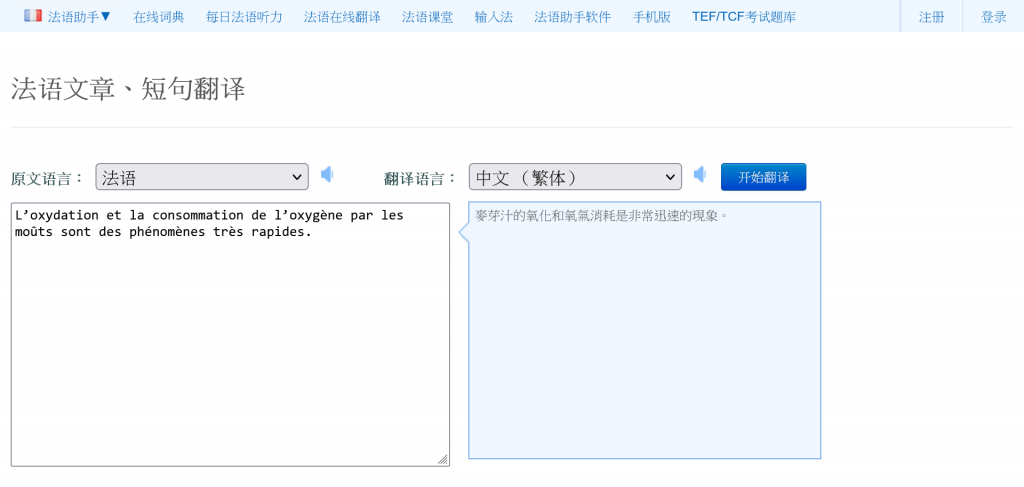Click the 登录 login link
Image resolution: width=1024 pixels, height=487 pixels.
click(993, 17)
